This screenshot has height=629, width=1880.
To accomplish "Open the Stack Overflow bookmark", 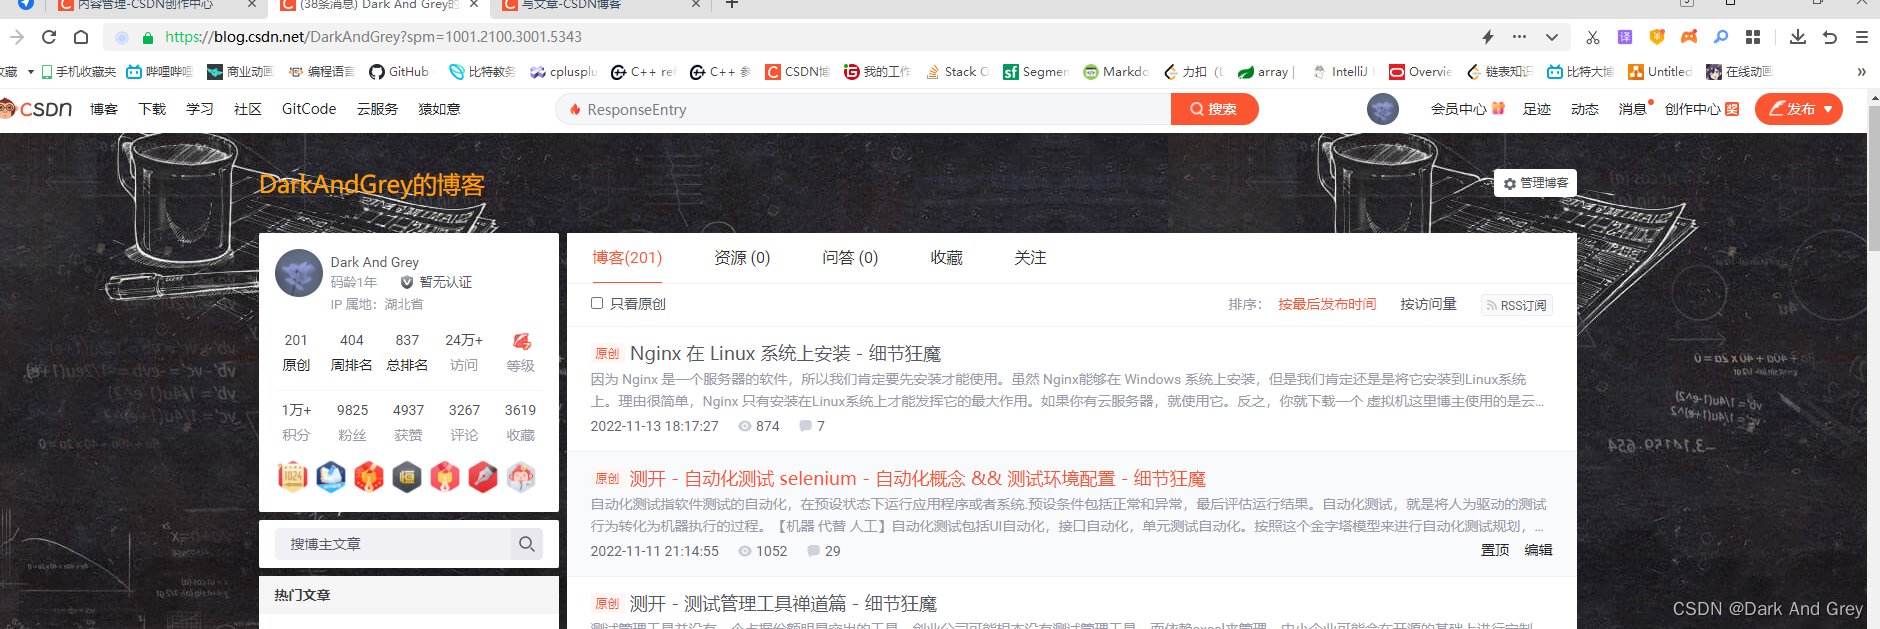I will point(957,72).
